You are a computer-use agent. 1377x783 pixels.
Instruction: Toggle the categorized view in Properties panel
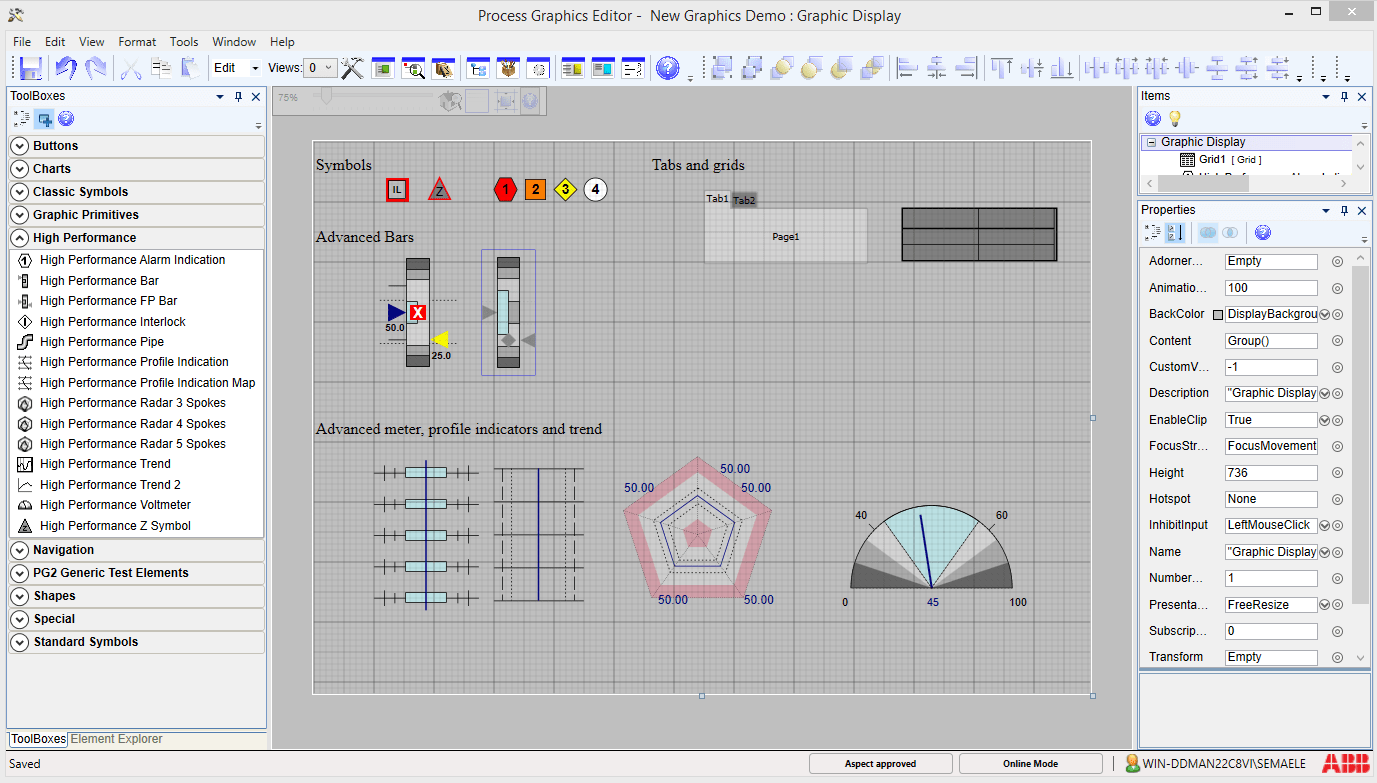point(1152,232)
